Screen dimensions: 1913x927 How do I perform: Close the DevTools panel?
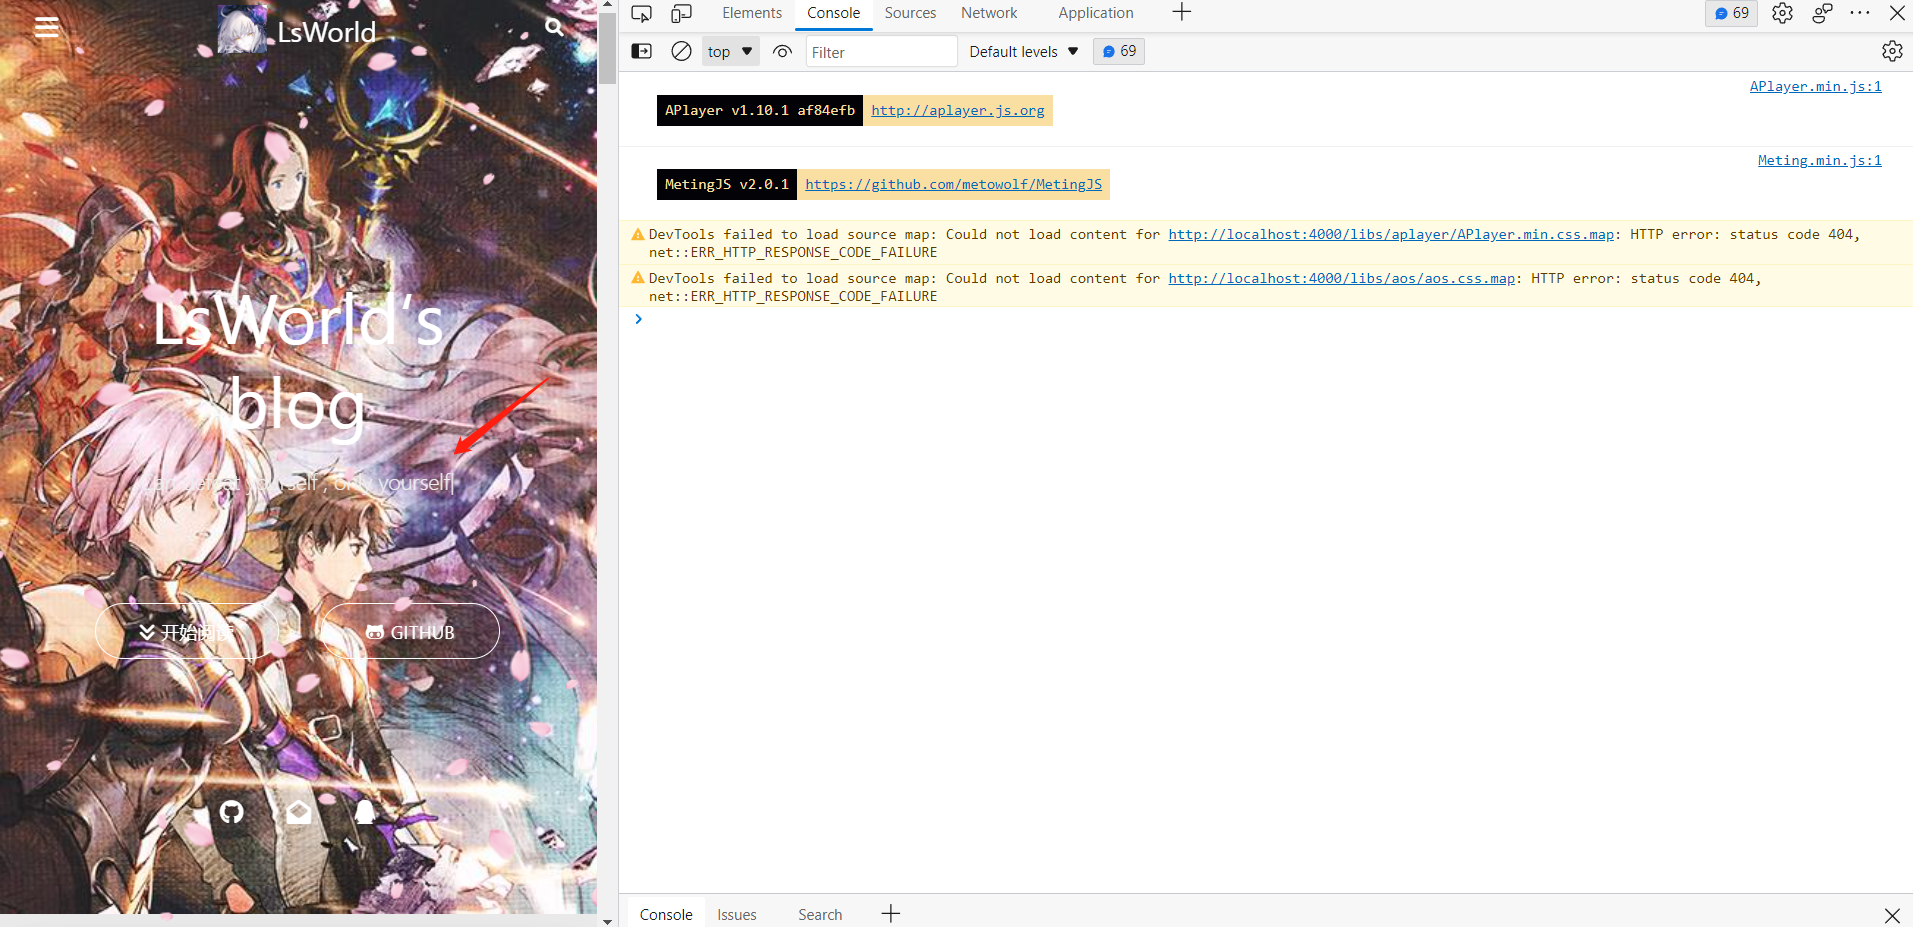click(1897, 13)
